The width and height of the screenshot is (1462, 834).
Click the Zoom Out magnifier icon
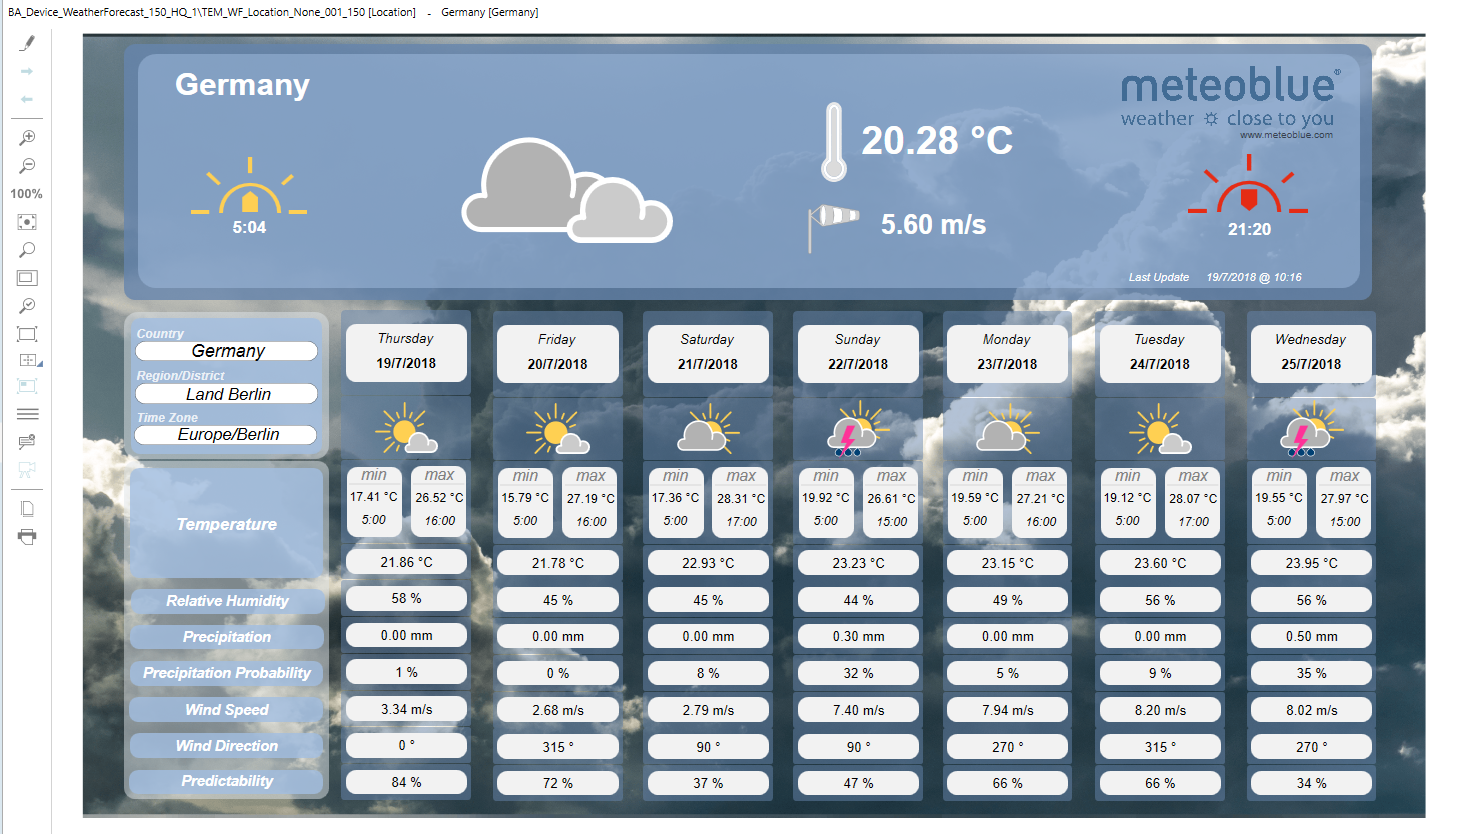[x=26, y=165]
